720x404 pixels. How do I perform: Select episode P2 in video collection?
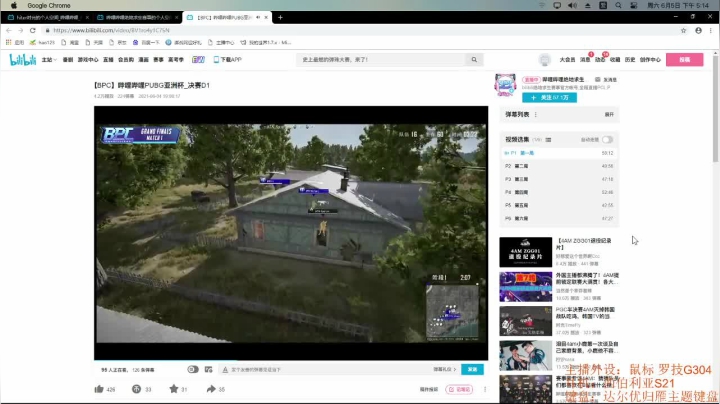point(559,166)
